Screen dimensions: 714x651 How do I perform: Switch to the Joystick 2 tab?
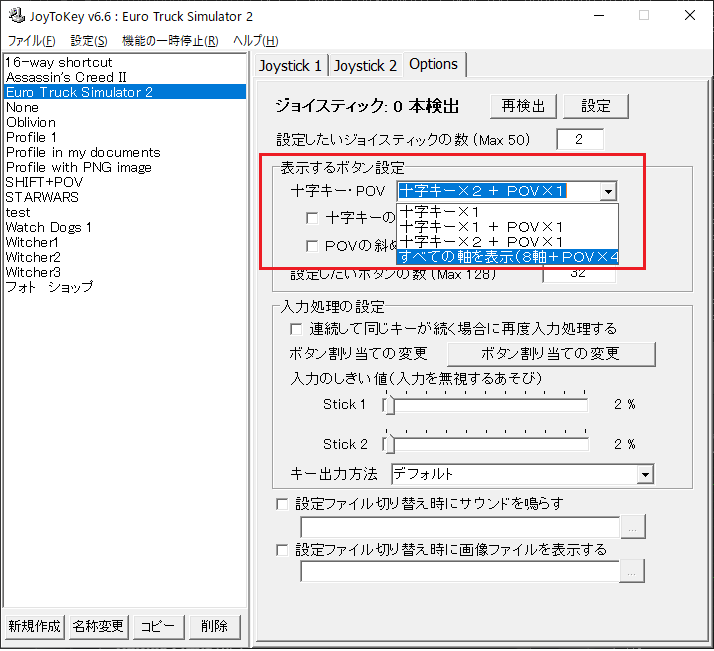[x=365, y=66]
